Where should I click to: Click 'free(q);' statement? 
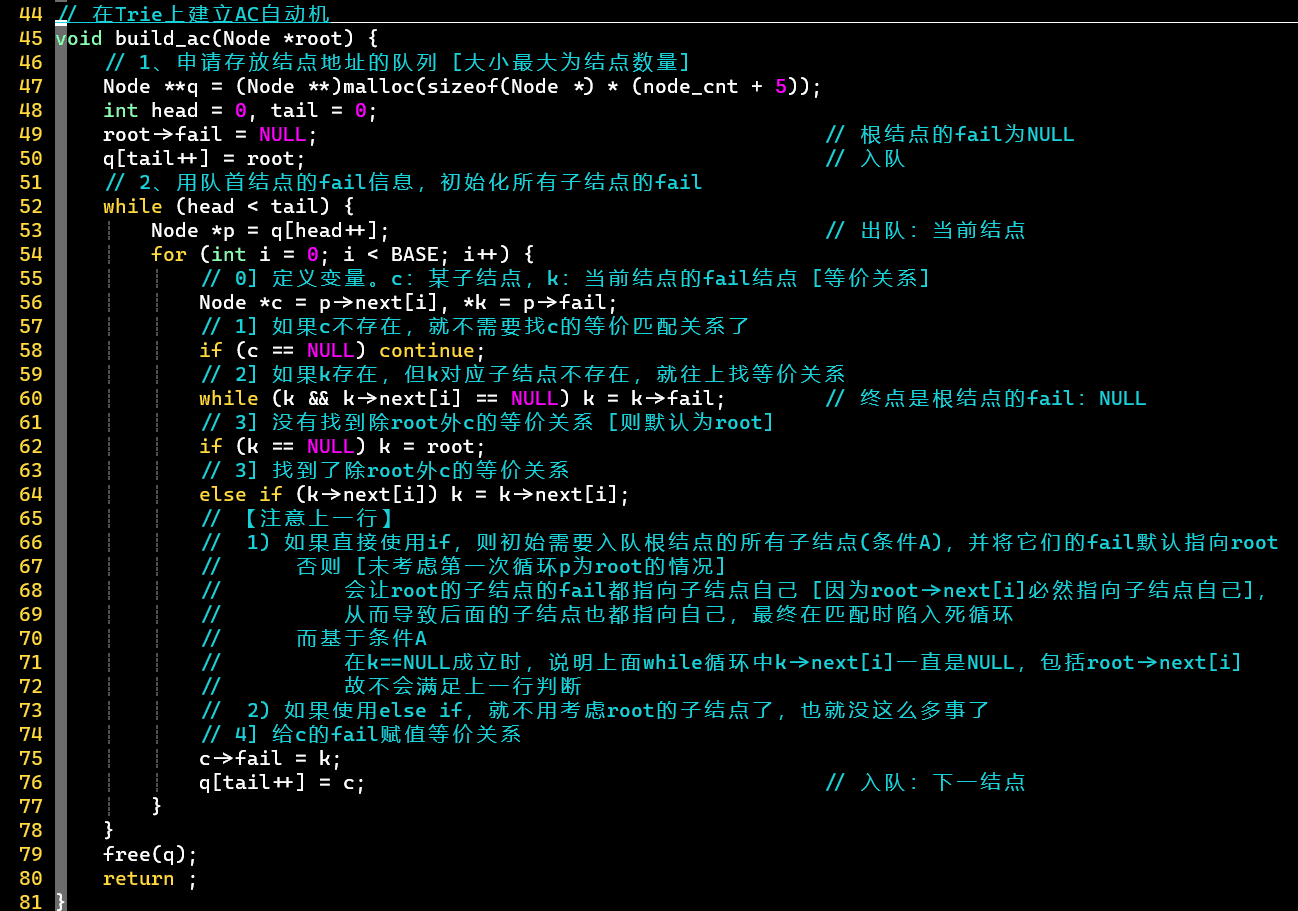[151, 854]
